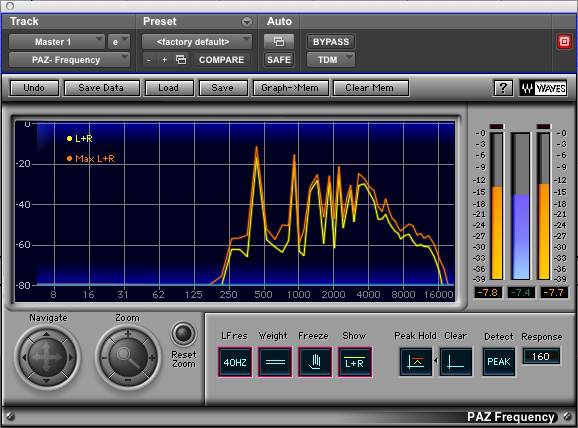Click the preset minus button
Viewport: 578px width, 428px height.
tap(149, 60)
